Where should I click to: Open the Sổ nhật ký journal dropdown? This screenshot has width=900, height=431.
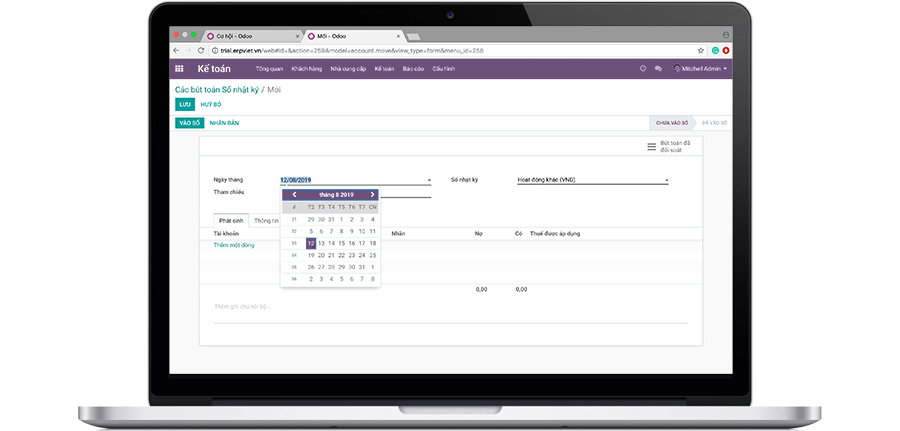pos(666,181)
